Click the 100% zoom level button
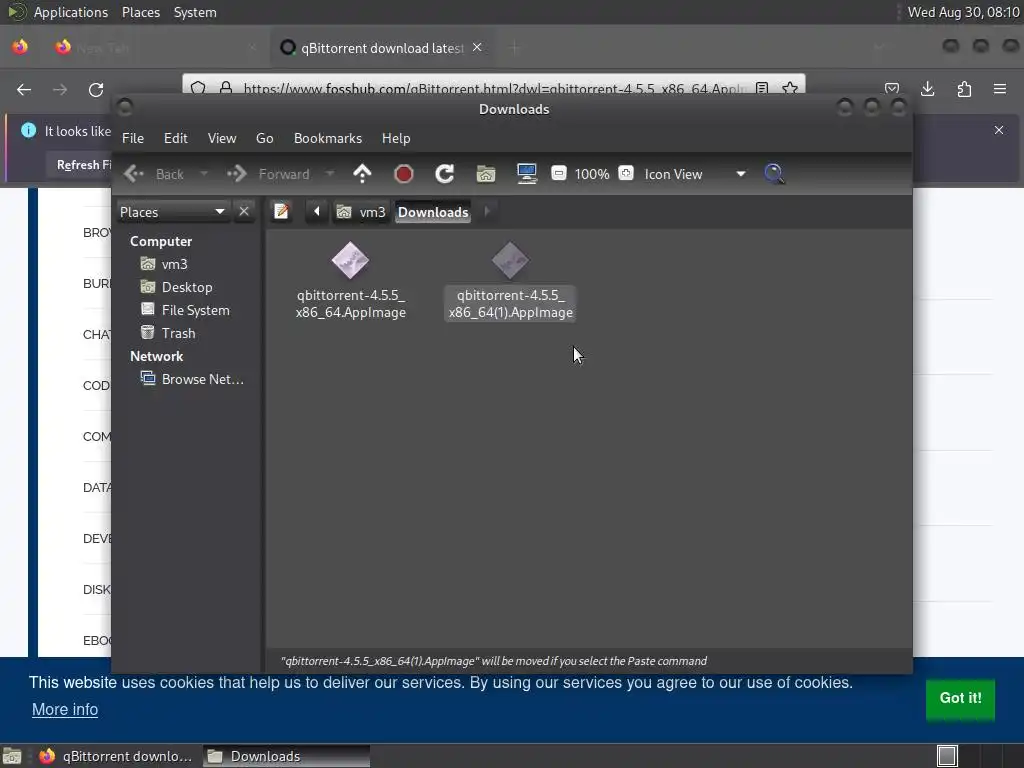The image size is (1024, 768). 592,174
